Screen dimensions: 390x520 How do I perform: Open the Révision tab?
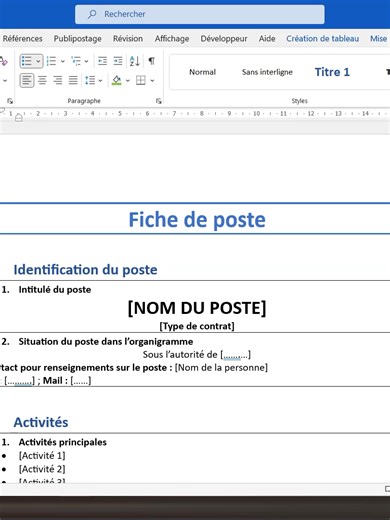click(128, 39)
